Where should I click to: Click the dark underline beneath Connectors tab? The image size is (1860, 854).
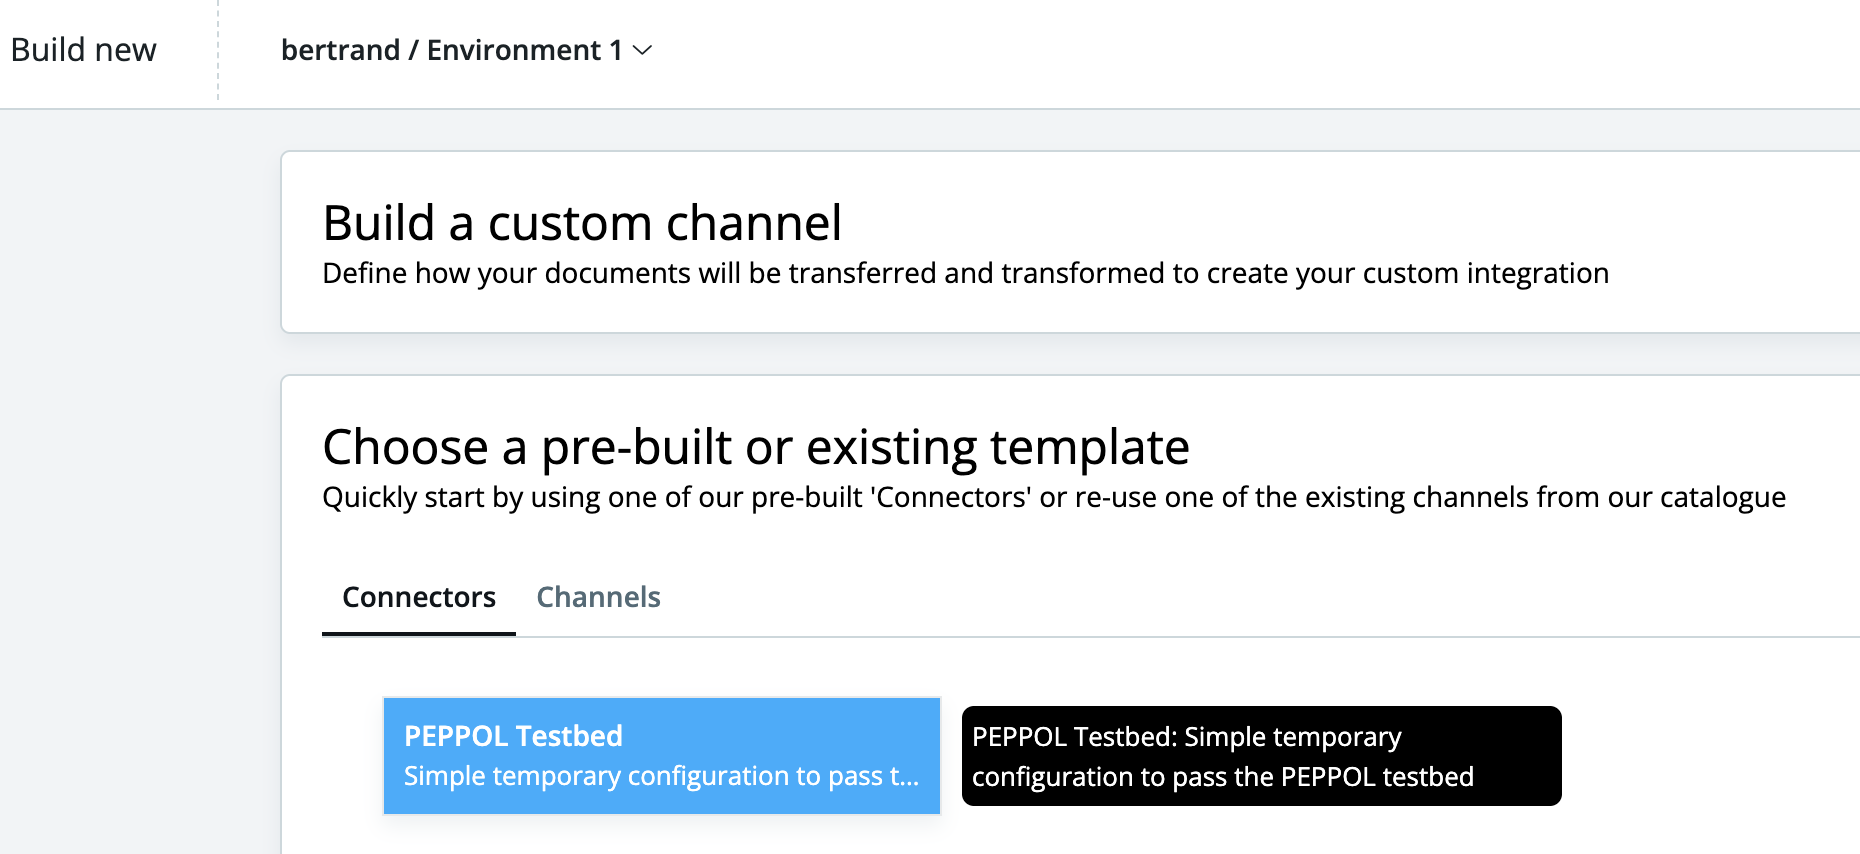point(418,633)
